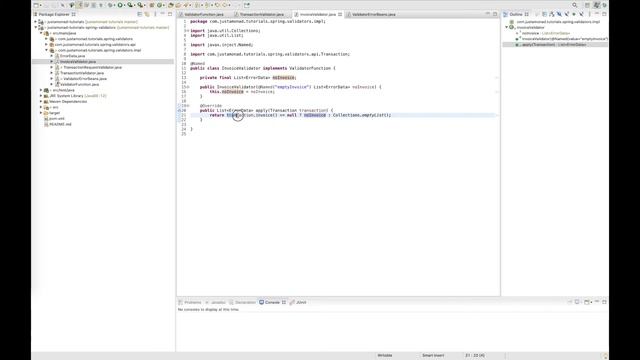Click the Search magnifier icon at top right

tap(574, 5)
